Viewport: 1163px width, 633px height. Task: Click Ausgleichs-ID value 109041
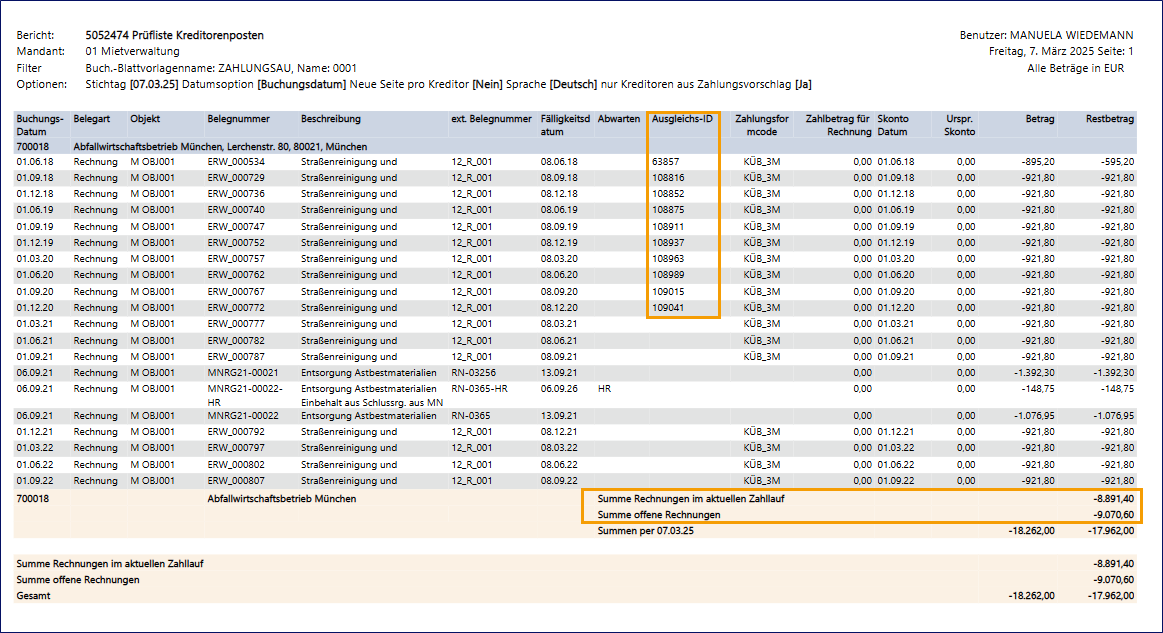668,308
